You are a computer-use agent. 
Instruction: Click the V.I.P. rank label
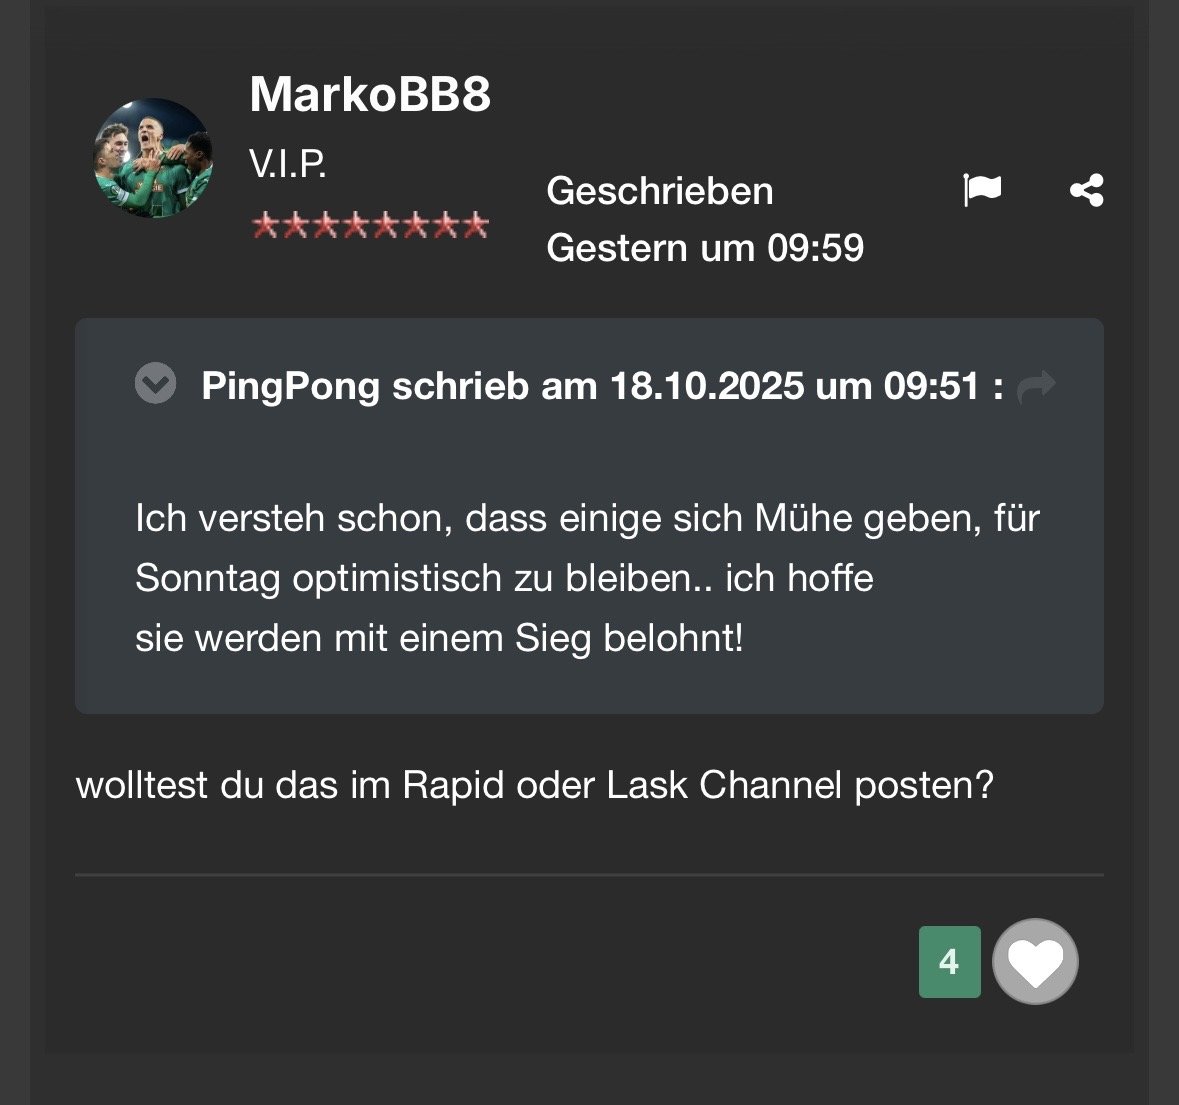pyautogui.click(x=288, y=163)
